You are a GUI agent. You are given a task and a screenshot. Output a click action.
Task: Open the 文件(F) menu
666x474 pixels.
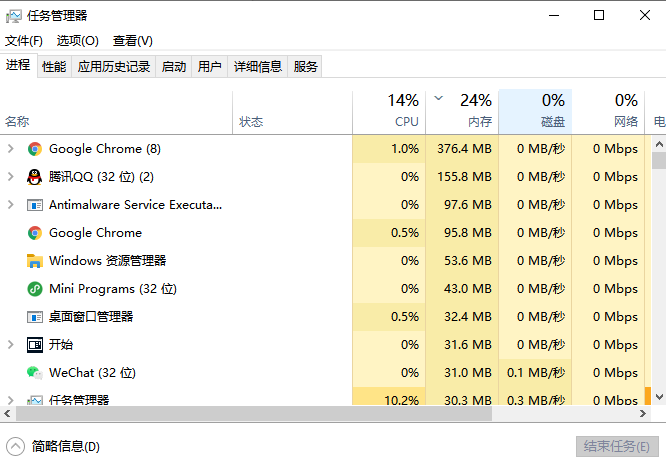tap(24, 41)
